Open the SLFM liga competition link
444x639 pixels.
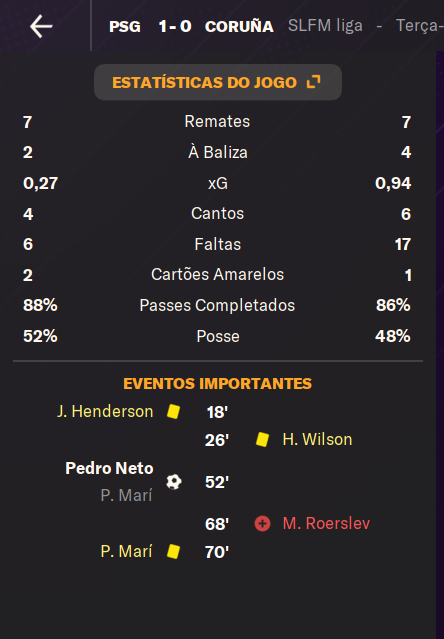click(x=325, y=26)
